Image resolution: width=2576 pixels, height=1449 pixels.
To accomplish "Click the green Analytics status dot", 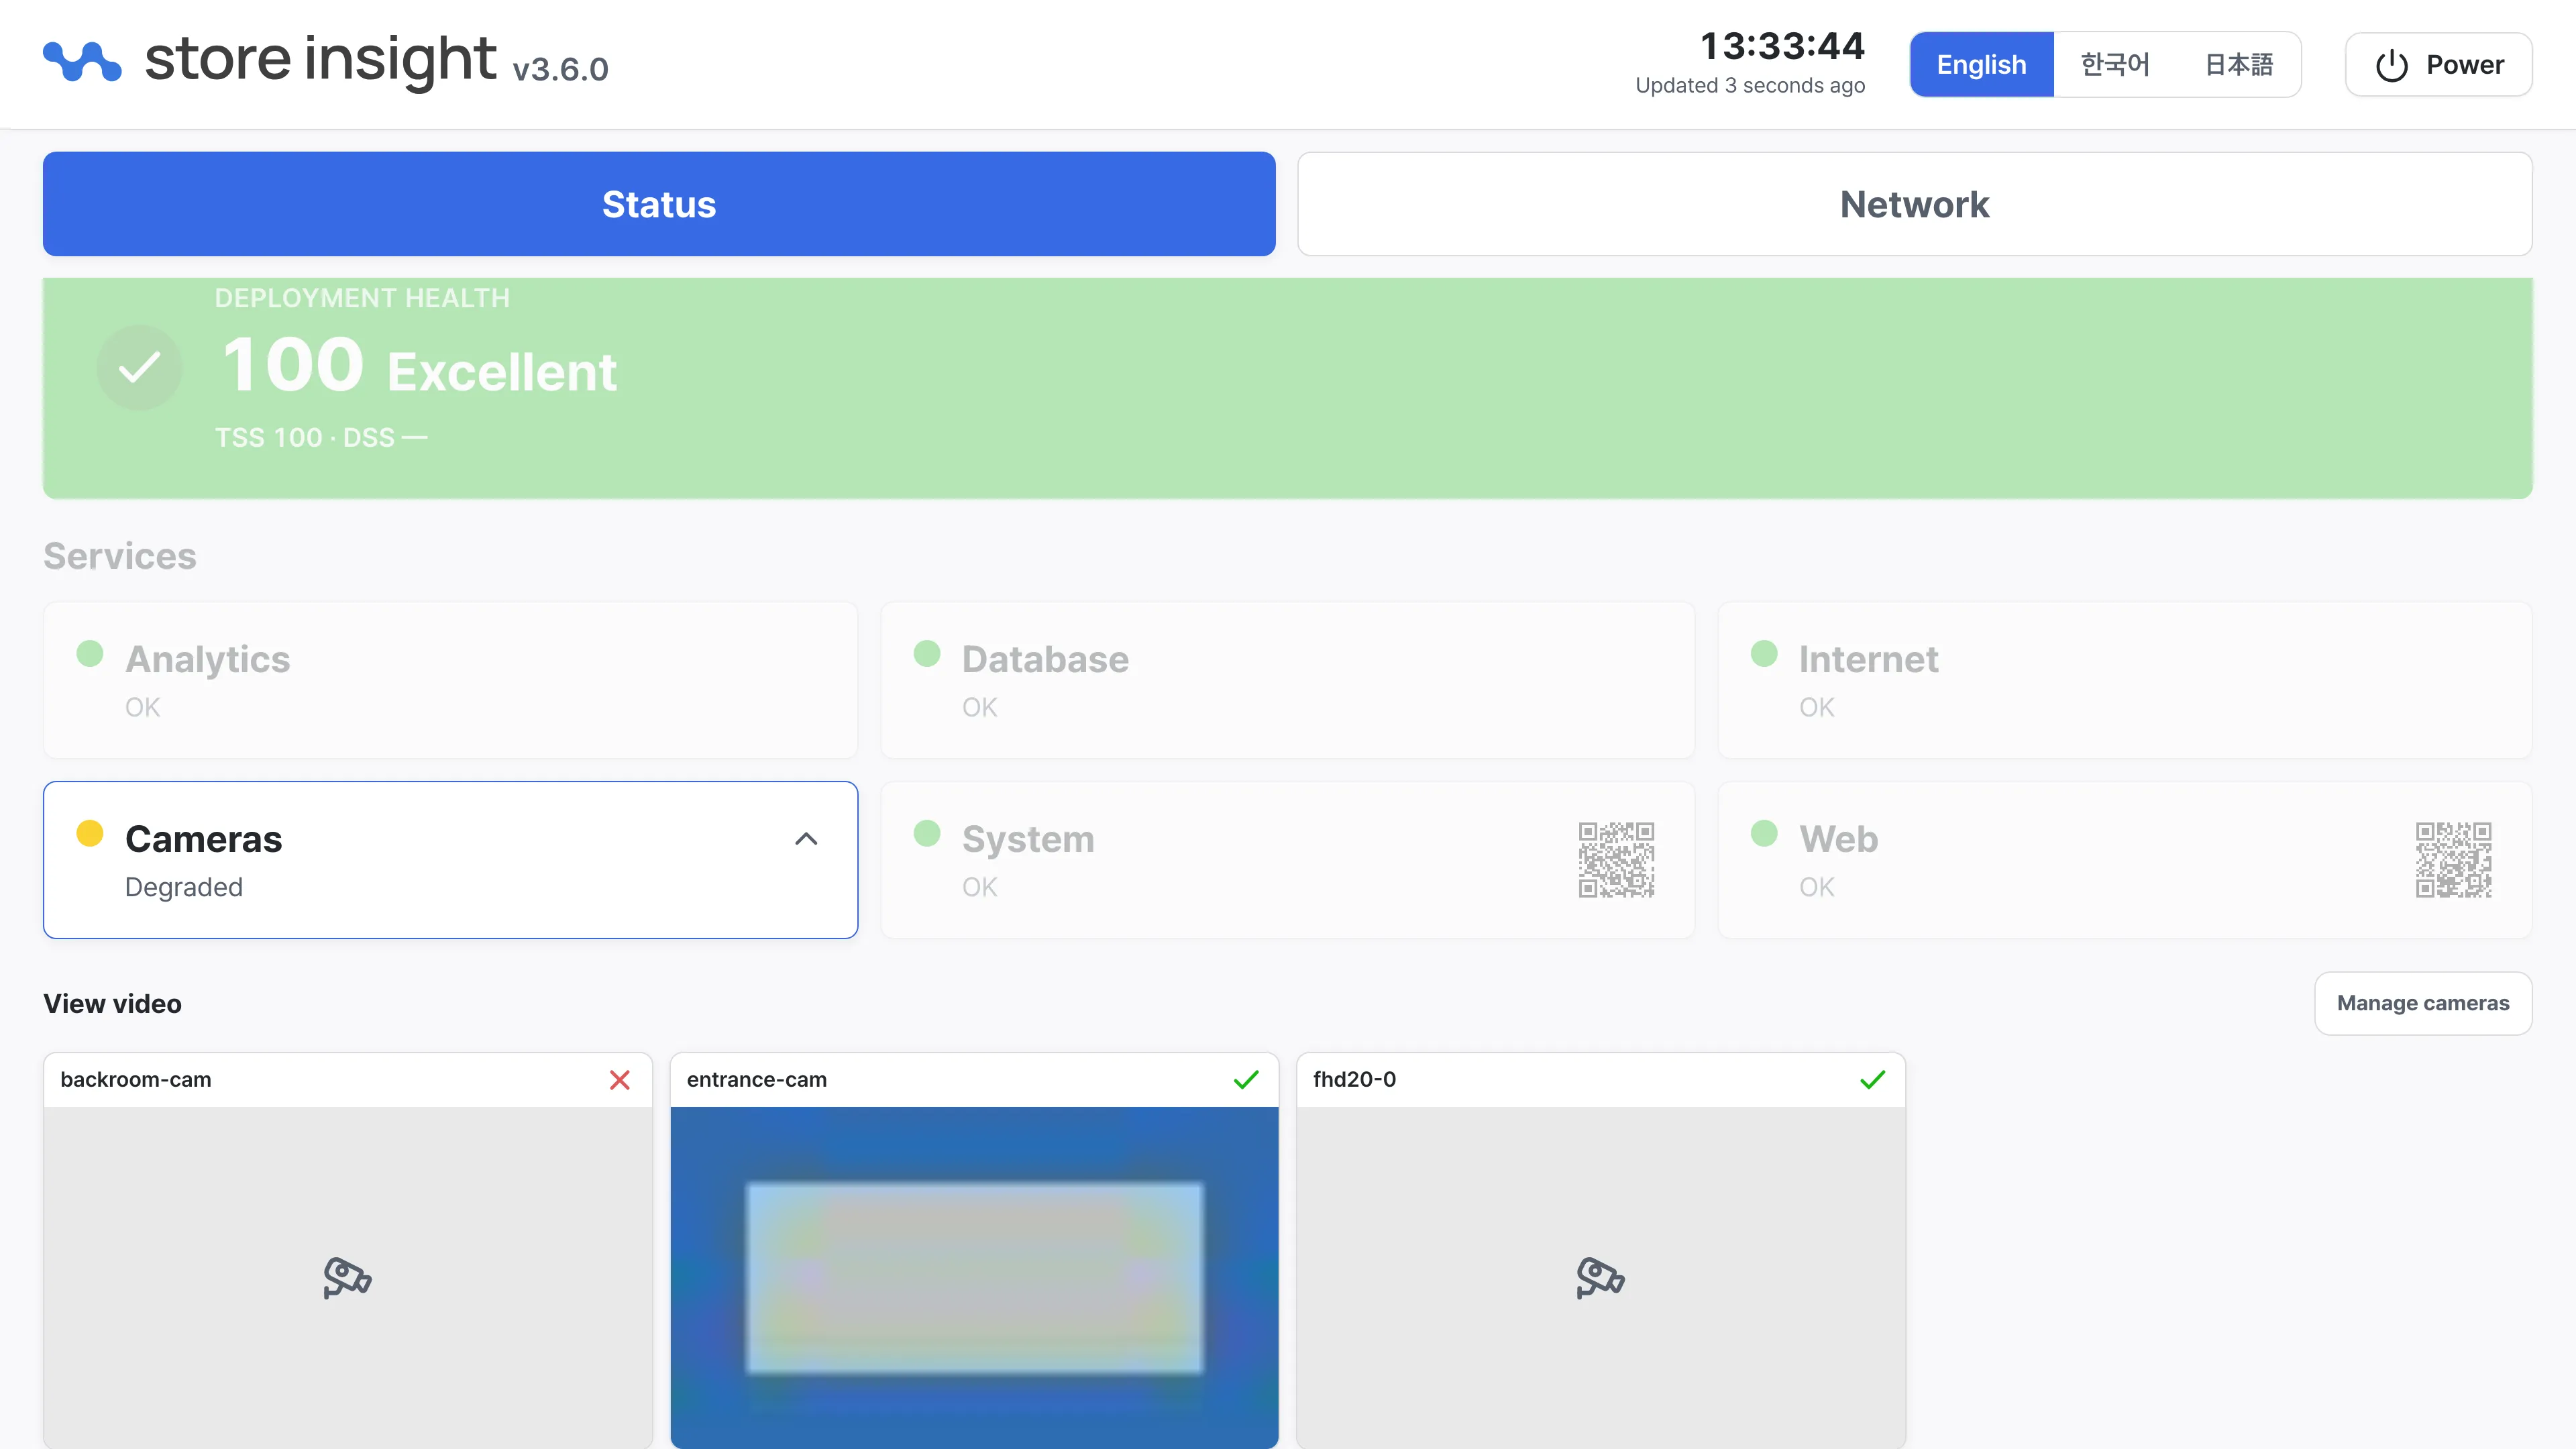I will (90, 653).
